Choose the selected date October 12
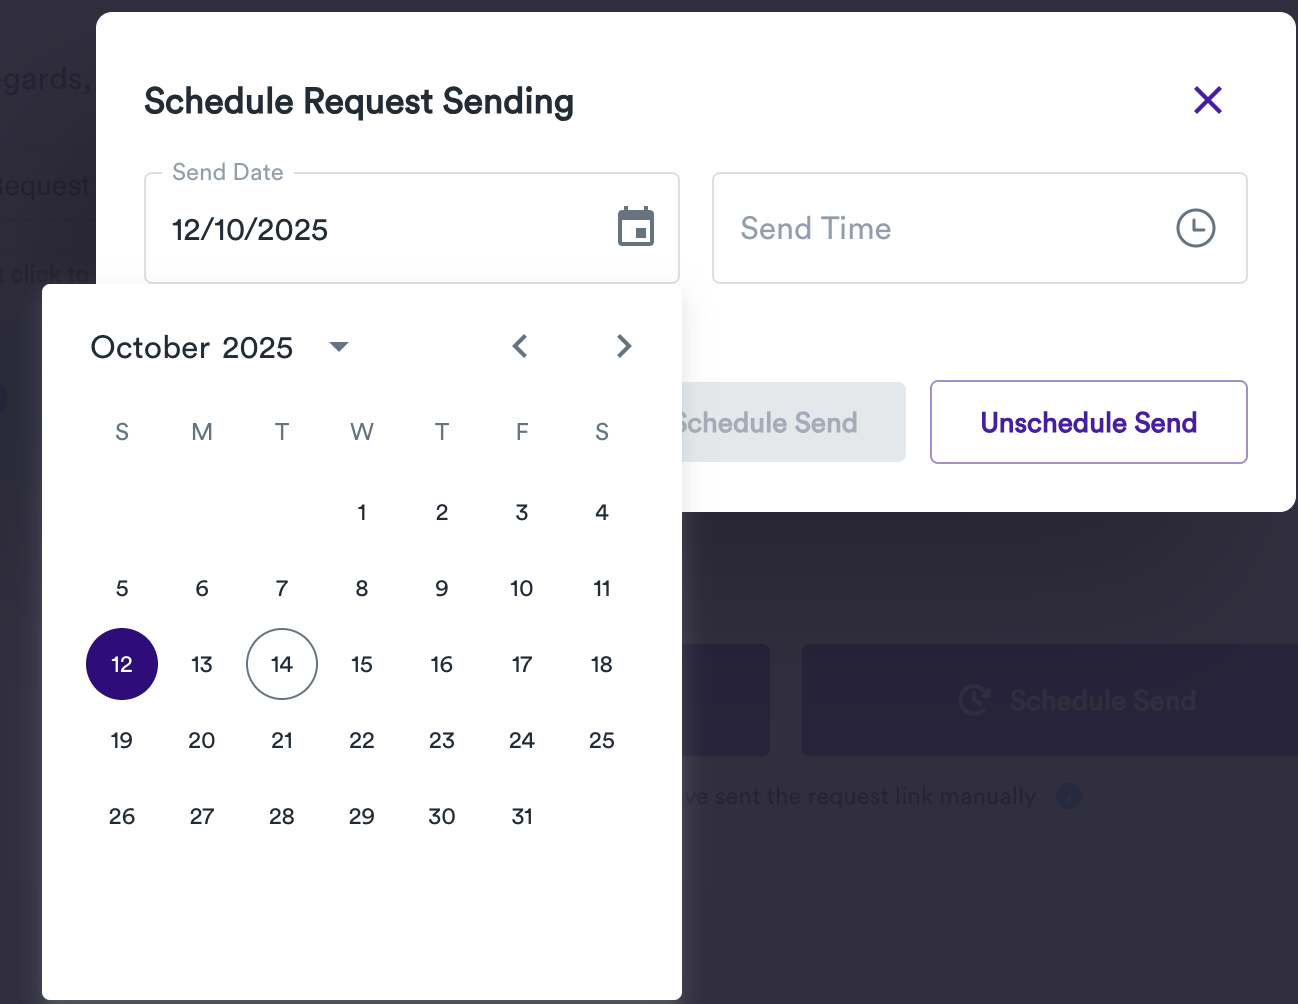The height and width of the screenshot is (1004, 1298). 122,664
